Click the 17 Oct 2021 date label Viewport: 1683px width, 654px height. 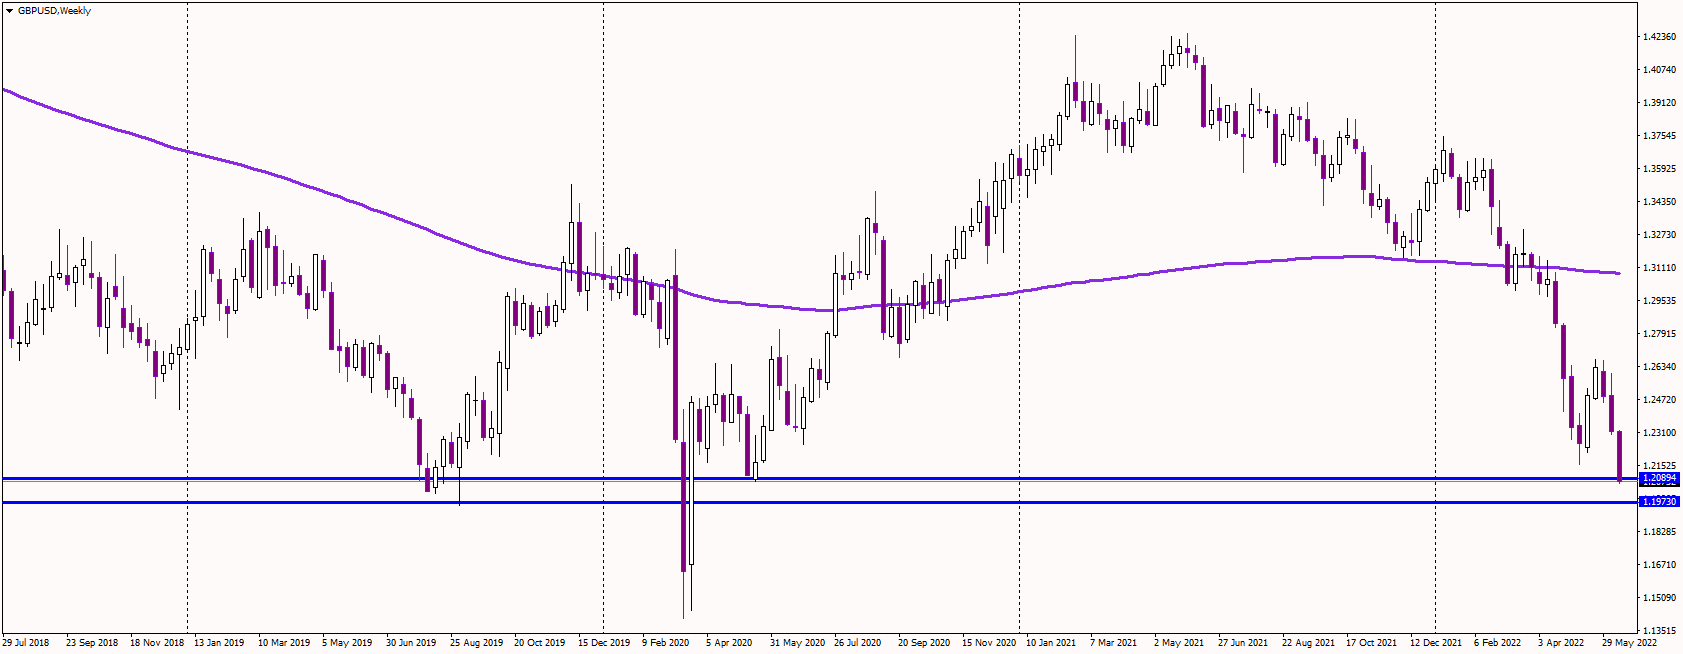(x=1371, y=643)
